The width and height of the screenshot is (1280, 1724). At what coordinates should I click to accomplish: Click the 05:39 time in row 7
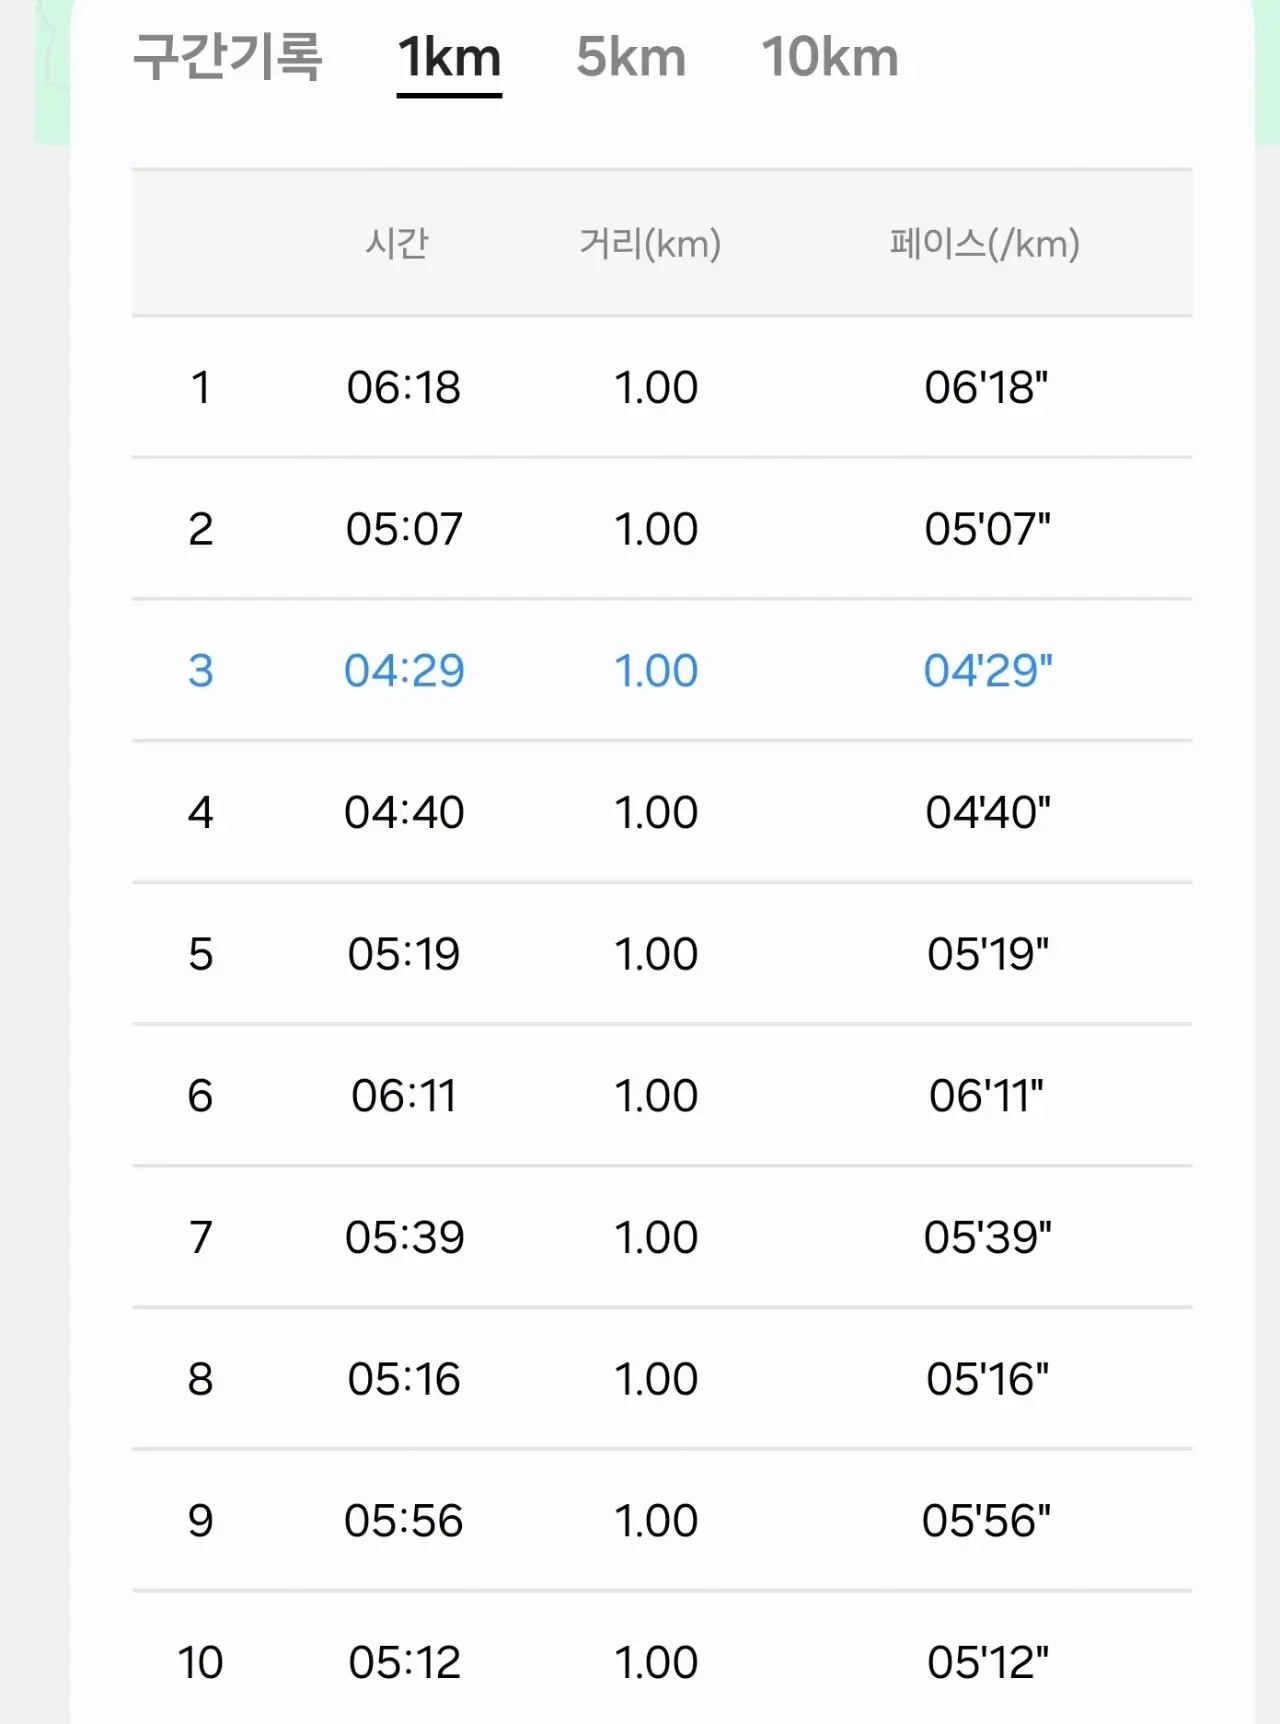pyautogui.click(x=404, y=1238)
